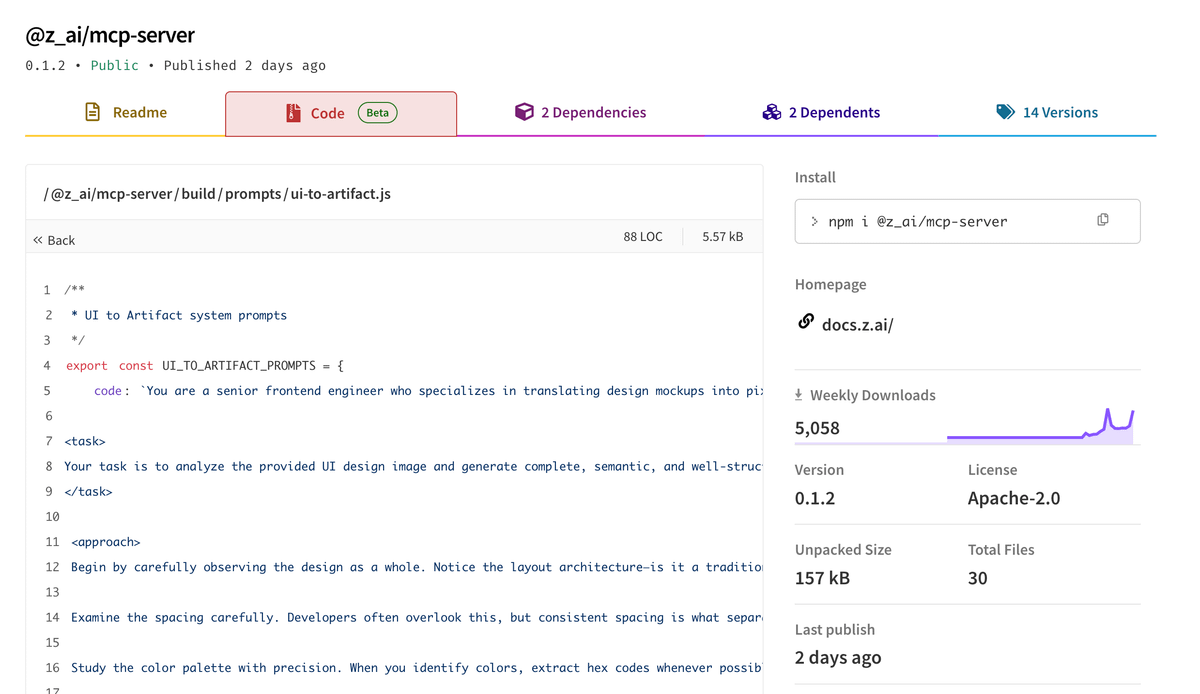Click the Versions tags icon
The height and width of the screenshot is (694, 1200).
click(1005, 112)
